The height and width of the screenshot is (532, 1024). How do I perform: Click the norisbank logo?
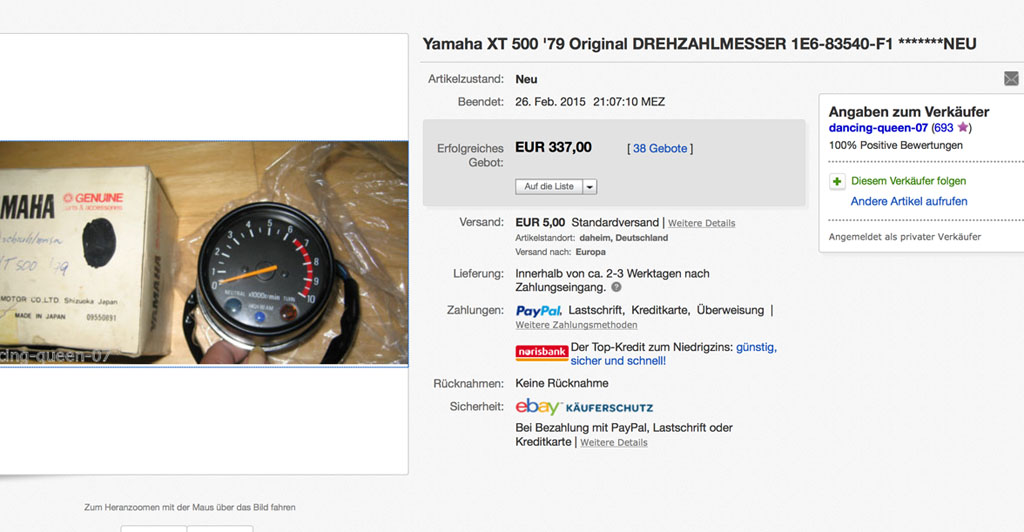pyautogui.click(x=541, y=352)
